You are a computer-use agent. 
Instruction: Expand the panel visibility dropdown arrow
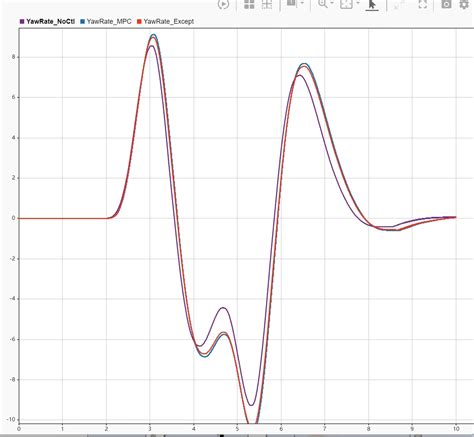coord(302,3)
